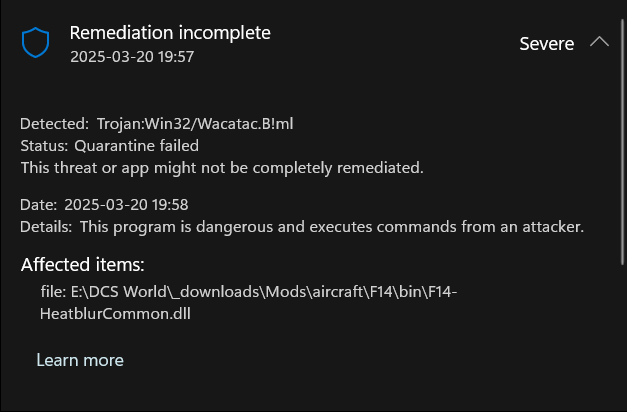Click the Status: field label
The image size is (627, 412).
coord(44,146)
